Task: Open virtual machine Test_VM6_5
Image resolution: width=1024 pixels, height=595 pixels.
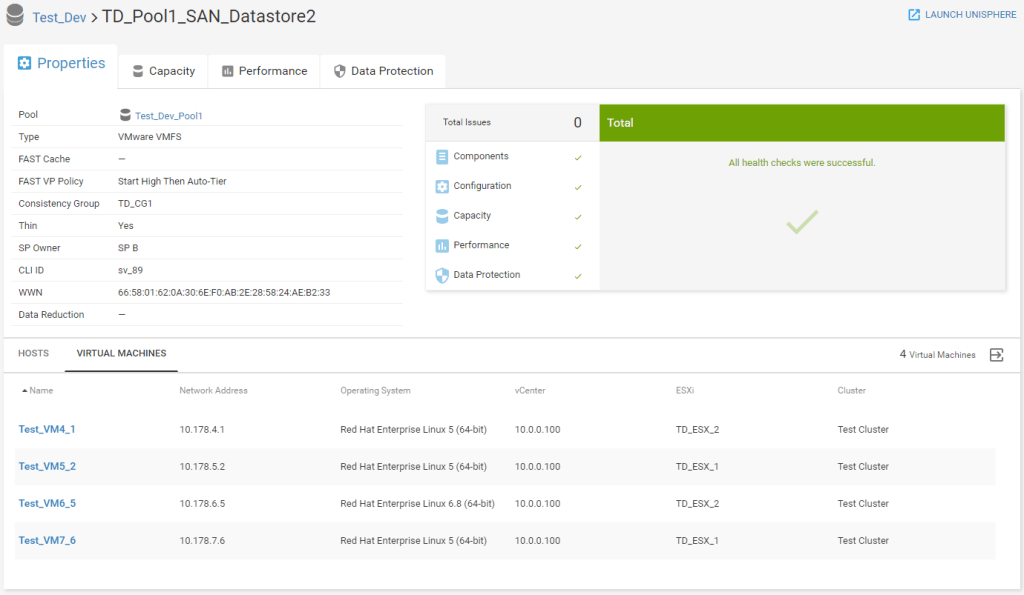Action: click(47, 504)
